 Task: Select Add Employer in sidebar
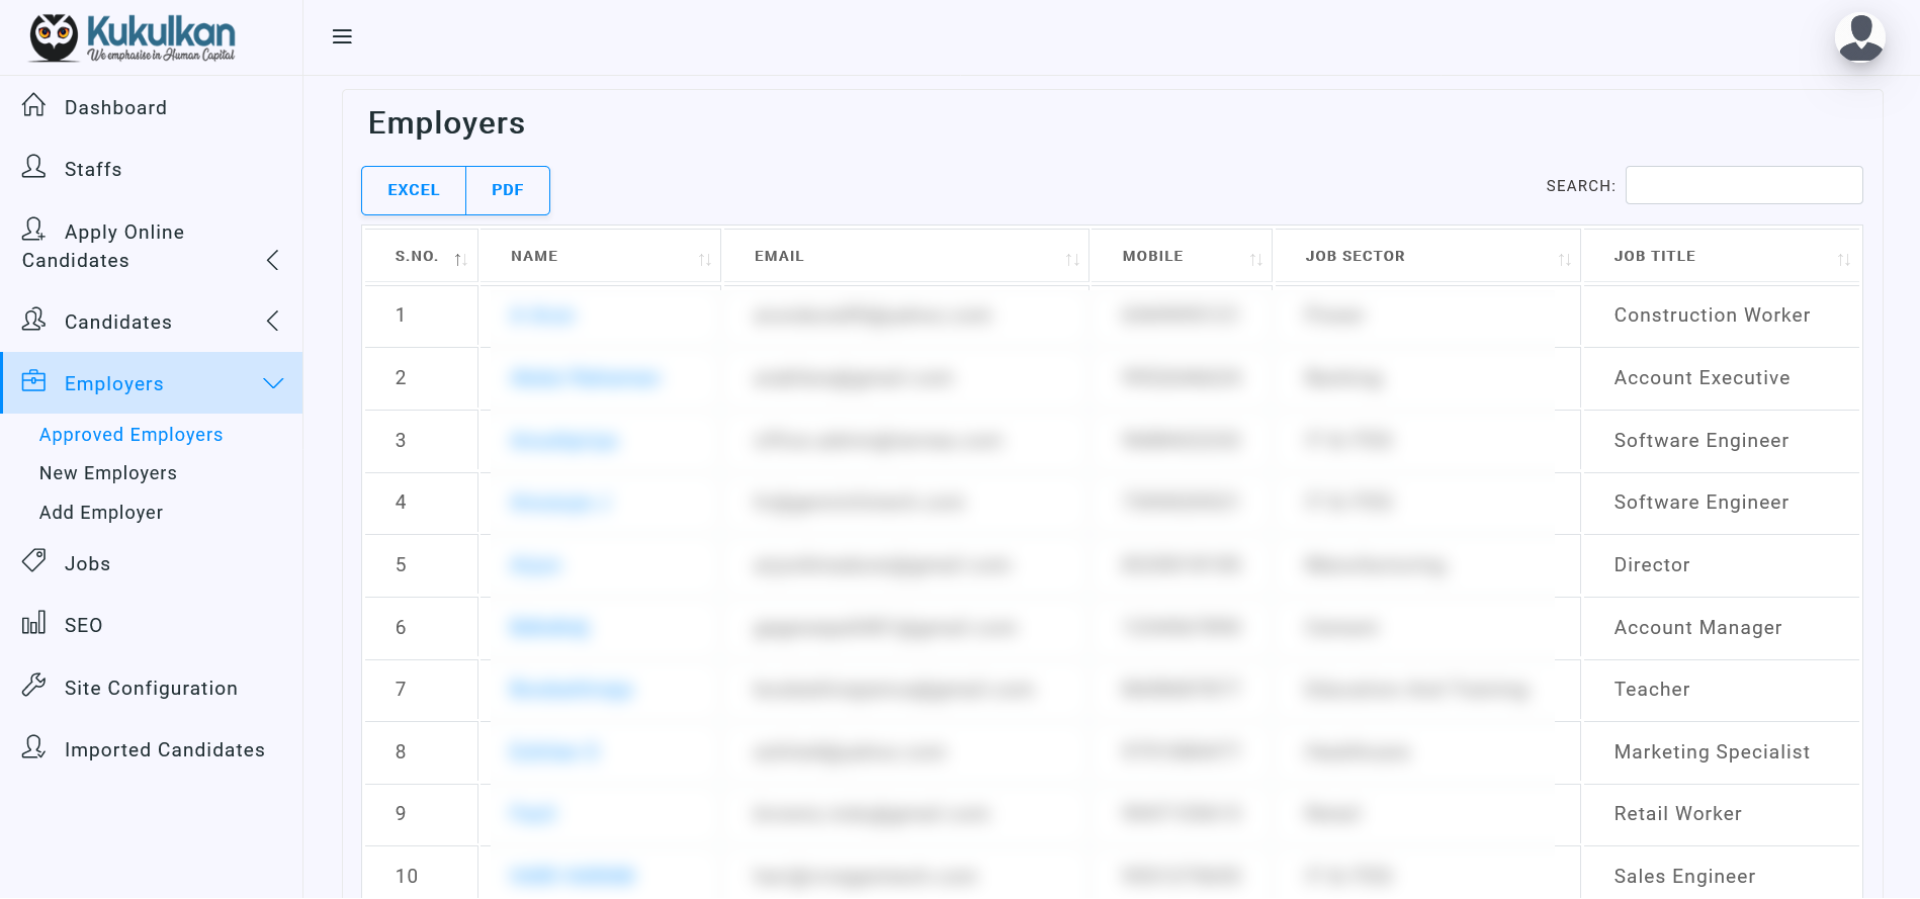point(101,512)
